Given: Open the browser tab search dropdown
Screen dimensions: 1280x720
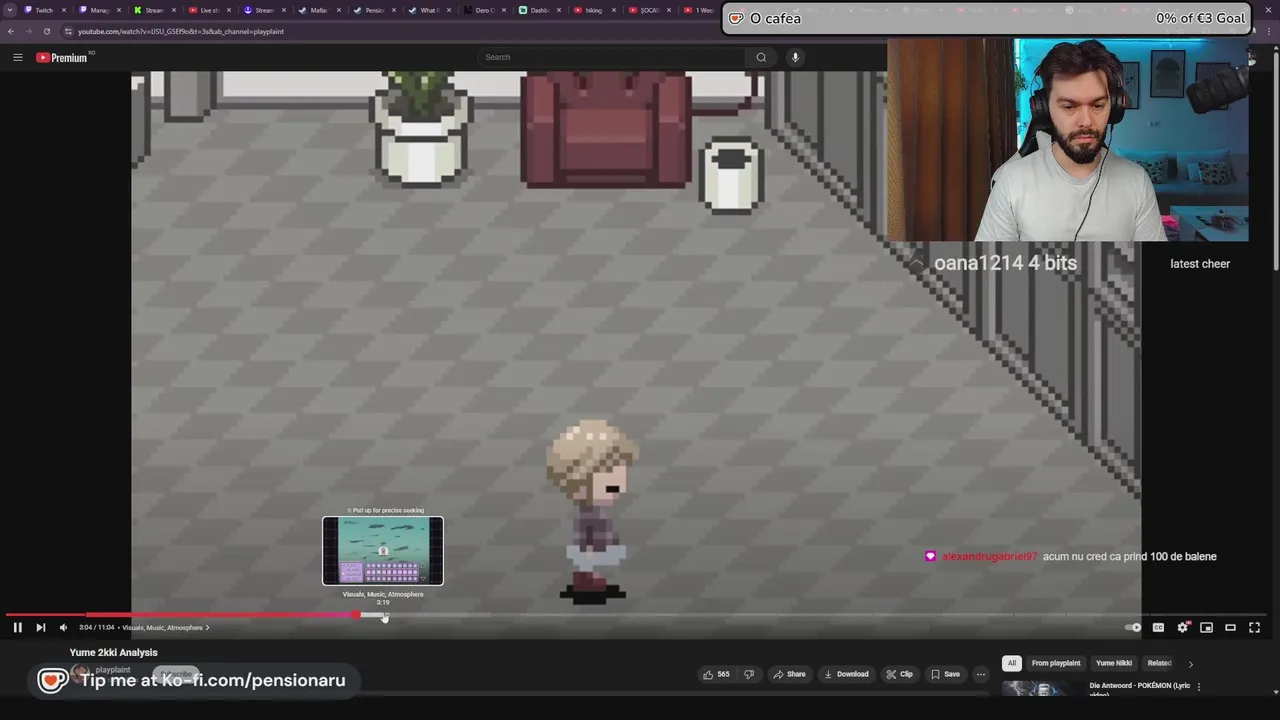Looking at the screenshot, I should coord(10,10).
